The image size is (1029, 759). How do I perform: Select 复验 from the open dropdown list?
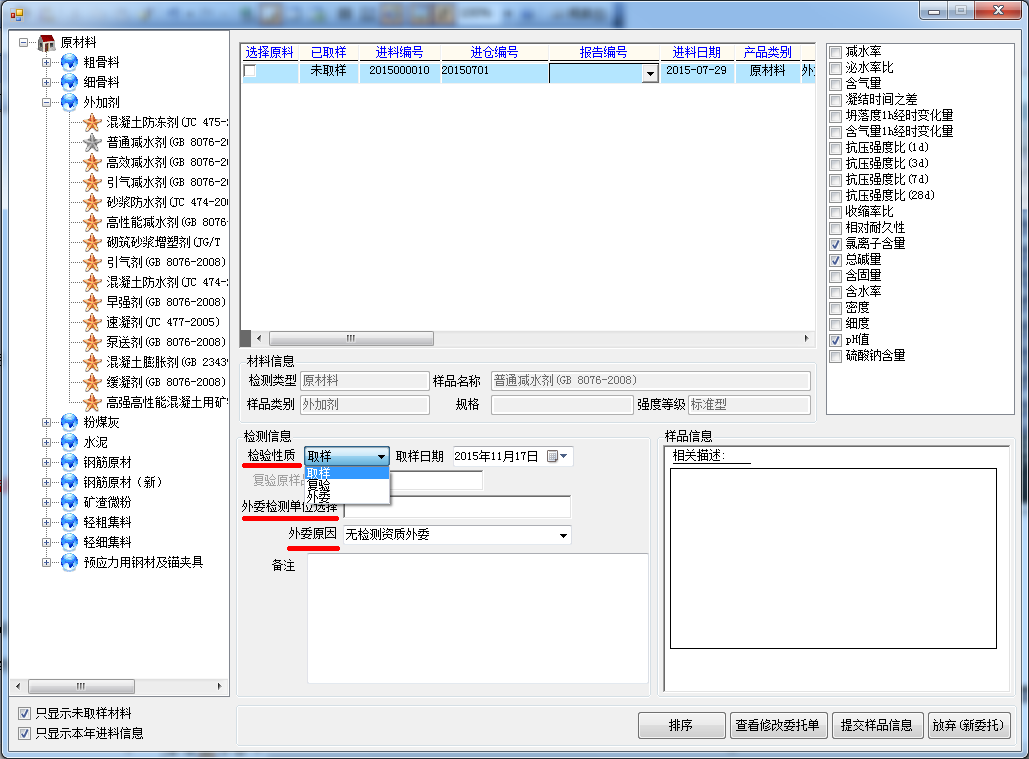(x=319, y=485)
